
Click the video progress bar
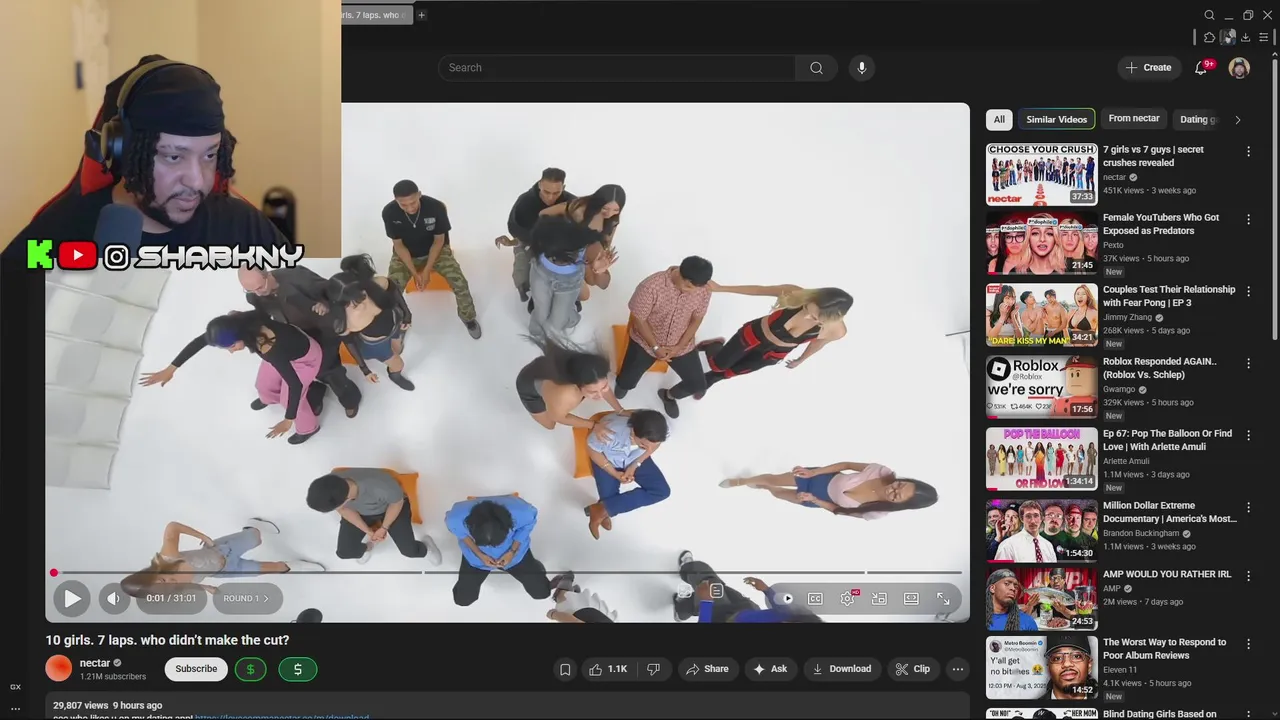507,573
